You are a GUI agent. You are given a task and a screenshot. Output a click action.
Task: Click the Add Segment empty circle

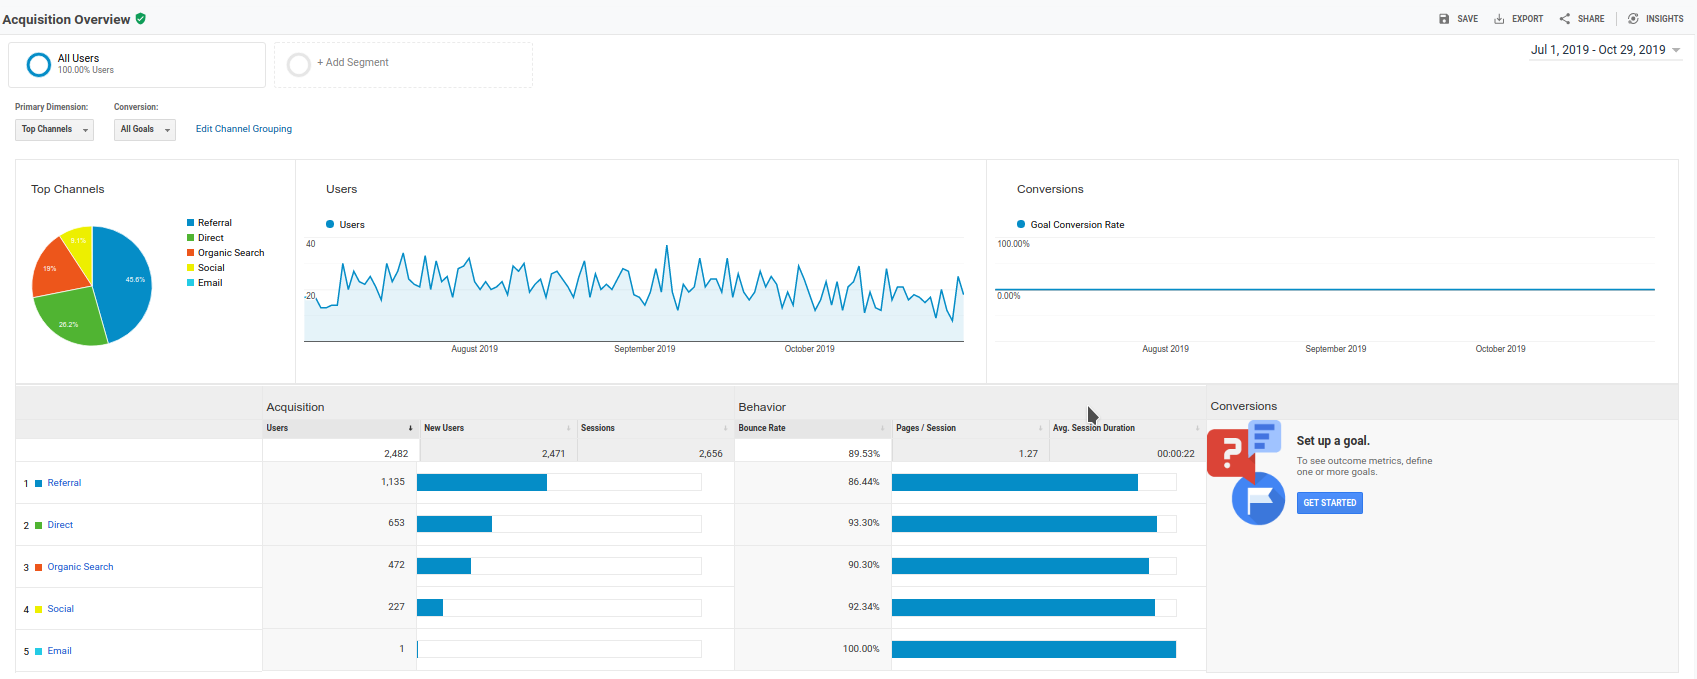point(298,65)
